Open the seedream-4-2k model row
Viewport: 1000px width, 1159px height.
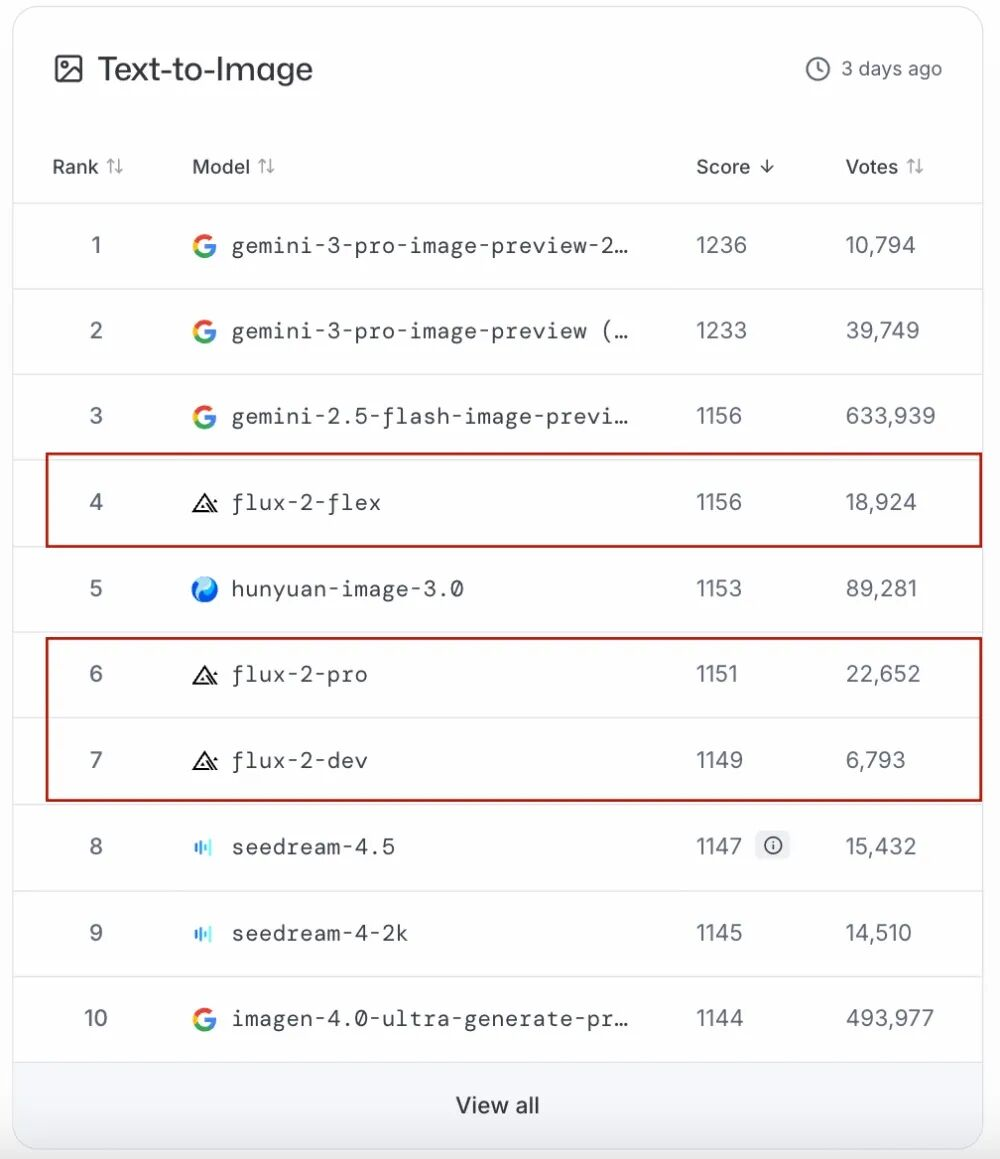pos(319,933)
